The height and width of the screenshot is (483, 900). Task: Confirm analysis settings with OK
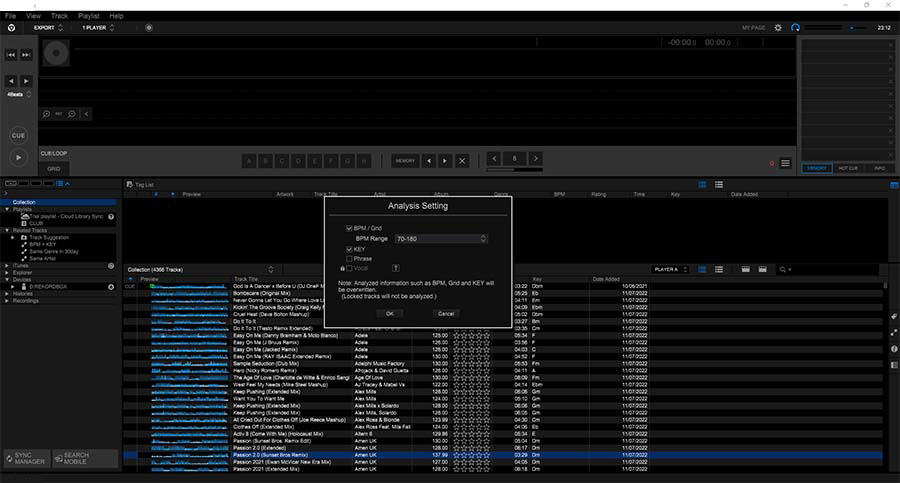click(390, 314)
